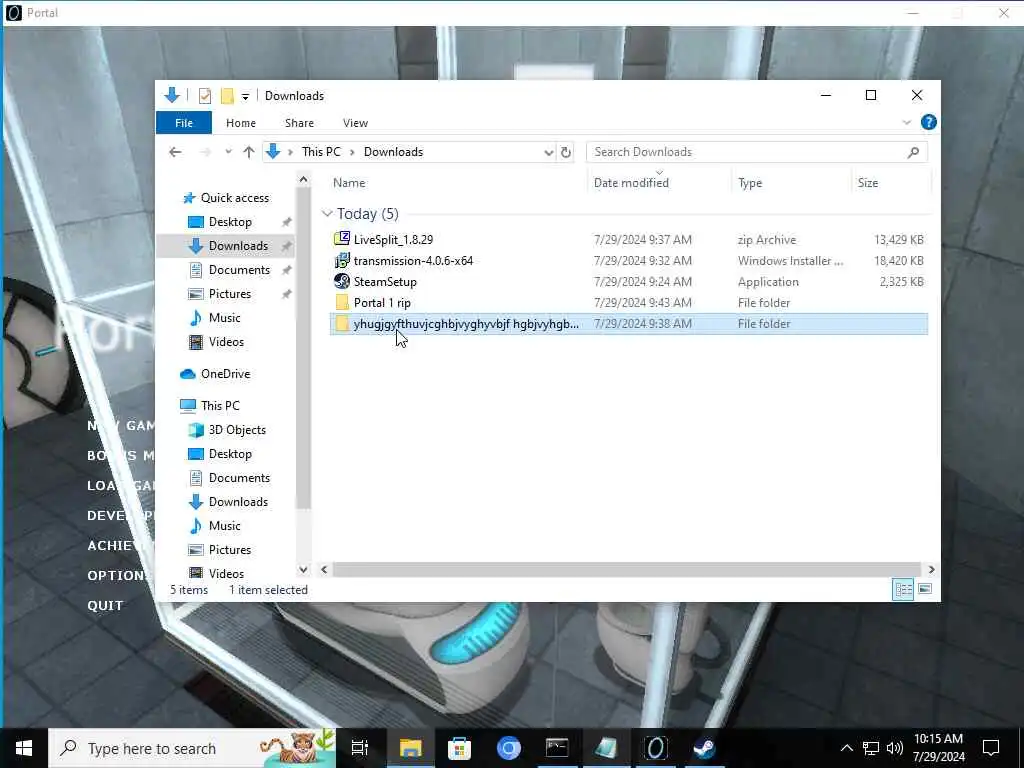
Task: Open the View ribbon tab
Action: click(355, 123)
